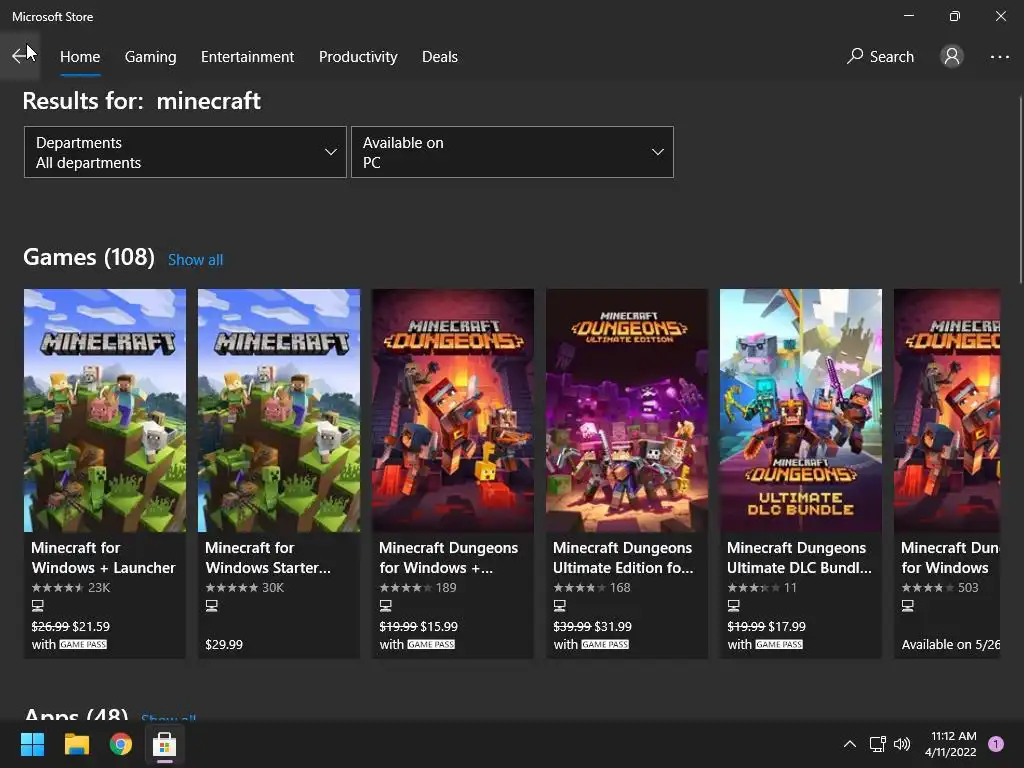This screenshot has width=1024, height=768.
Task: Expand the Available on PC dropdown
Action: click(512, 152)
